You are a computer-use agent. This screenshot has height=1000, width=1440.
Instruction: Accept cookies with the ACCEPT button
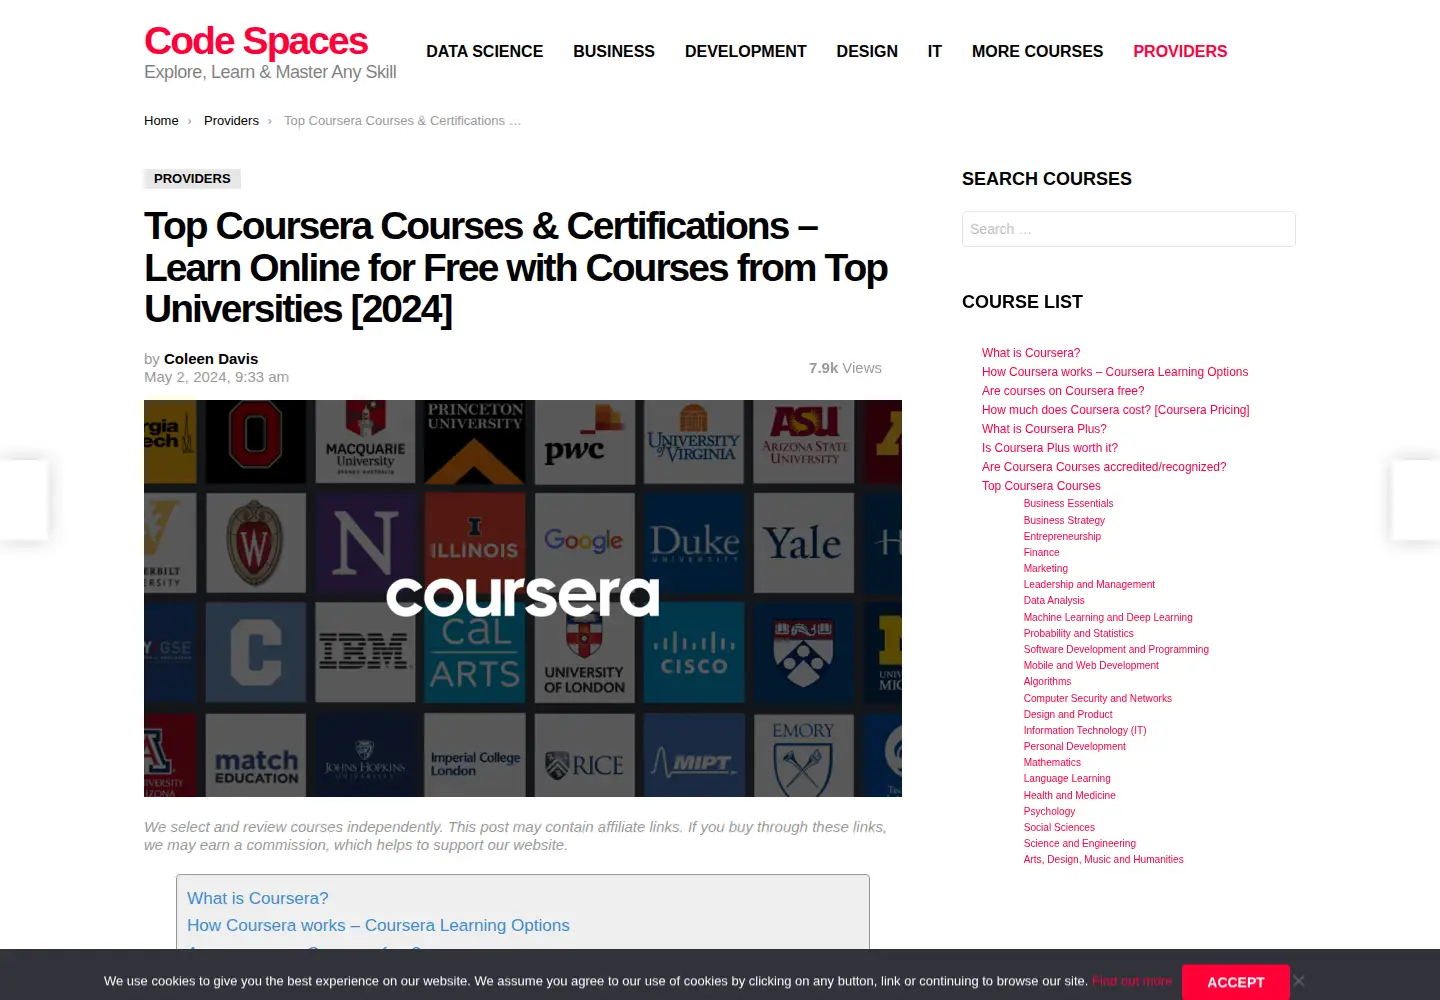click(1236, 982)
